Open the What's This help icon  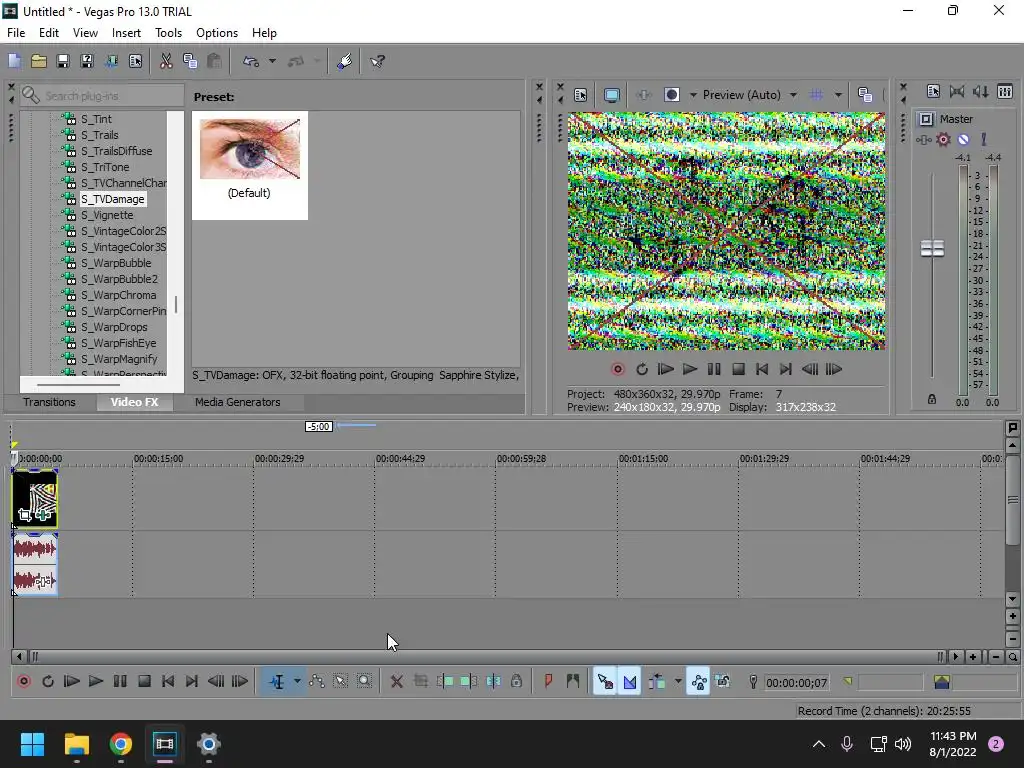(x=377, y=61)
